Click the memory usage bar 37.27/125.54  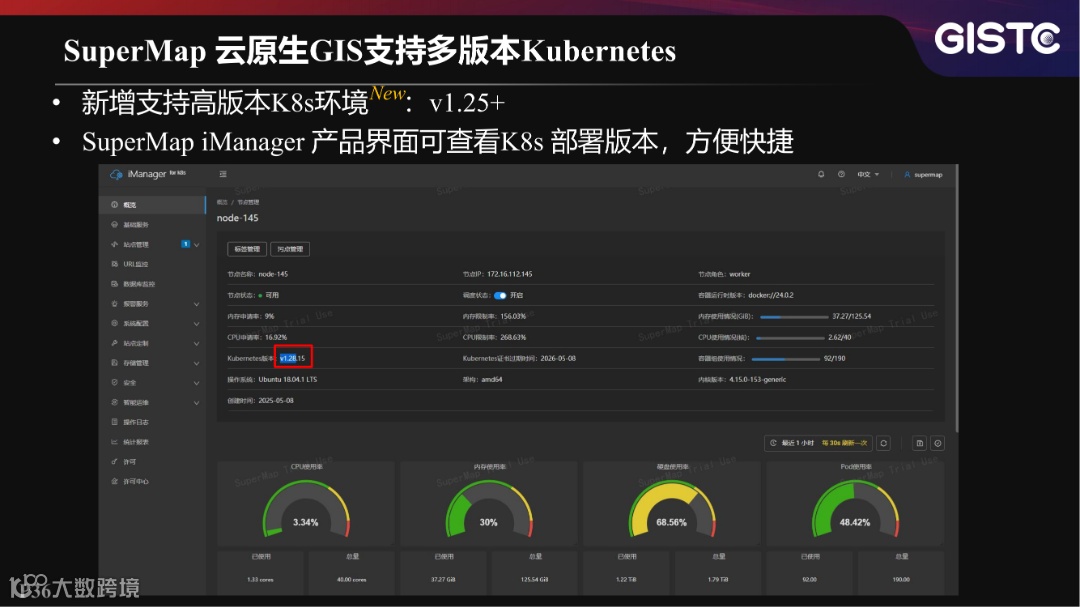pyautogui.click(x=794, y=317)
